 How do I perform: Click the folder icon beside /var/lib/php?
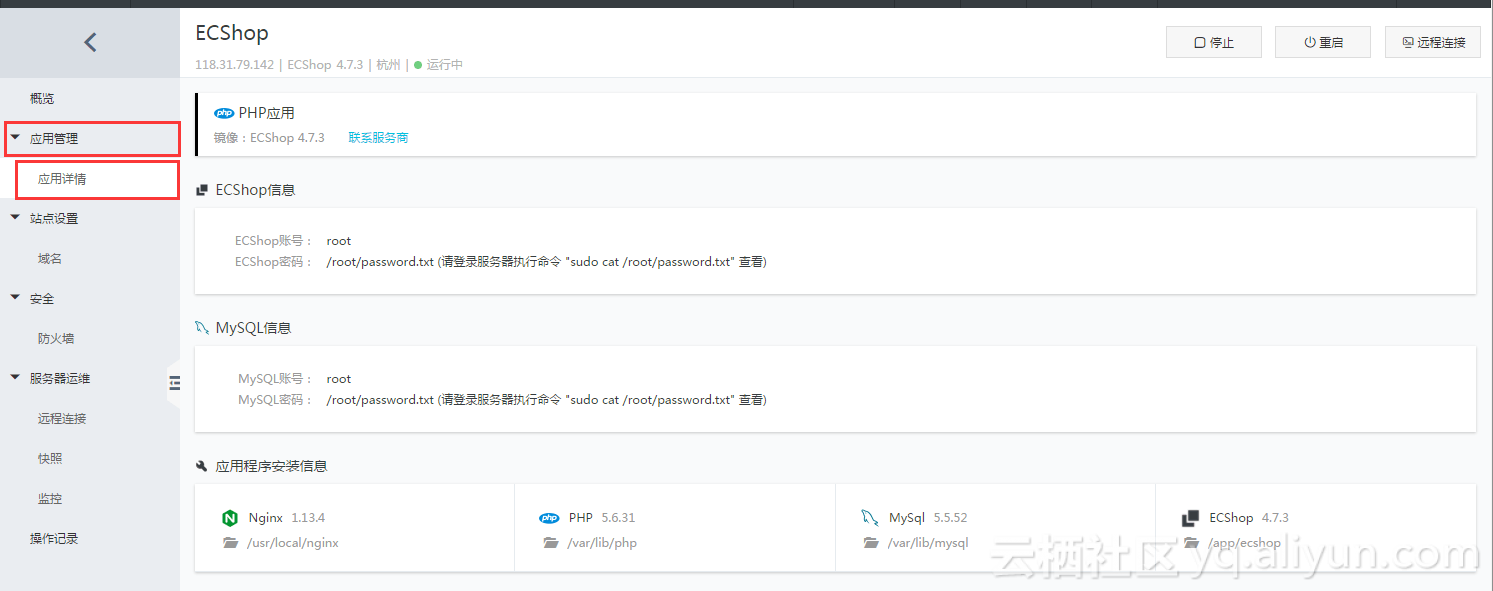[x=550, y=543]
